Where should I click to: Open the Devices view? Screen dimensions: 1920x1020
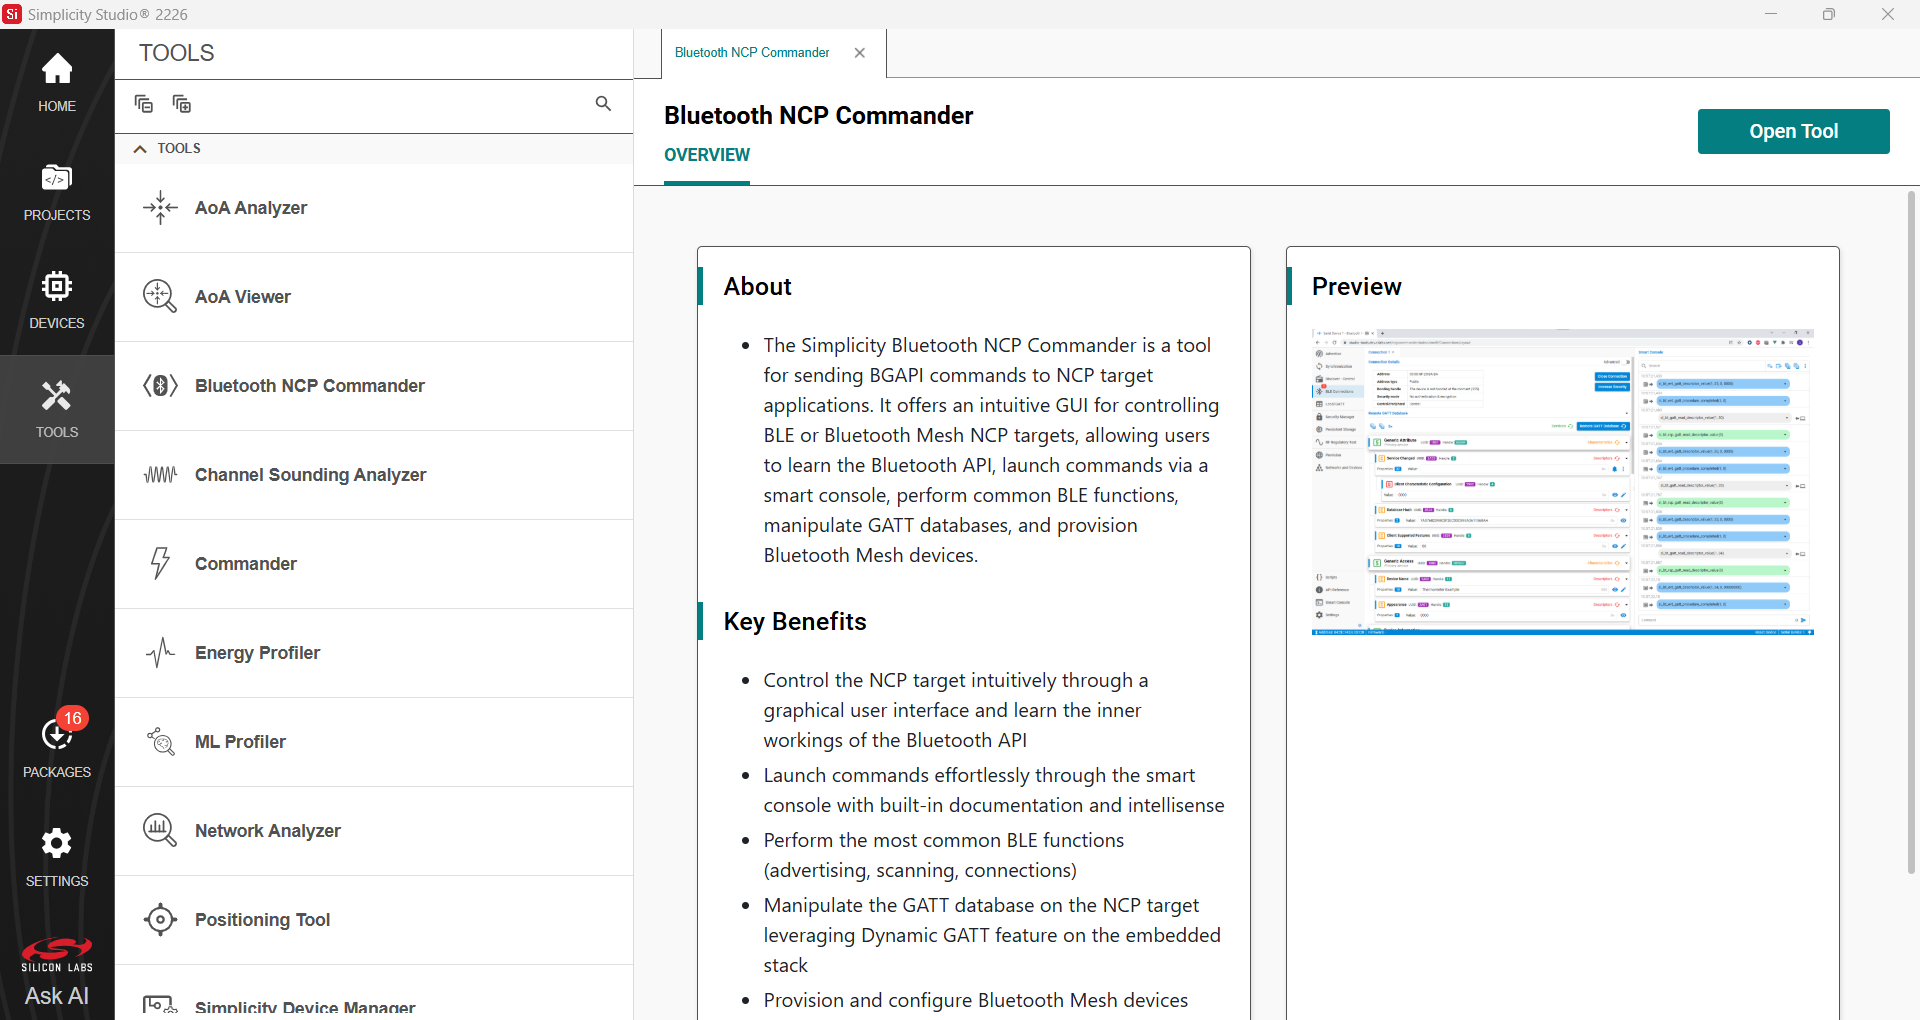click(x=57, y=300)
